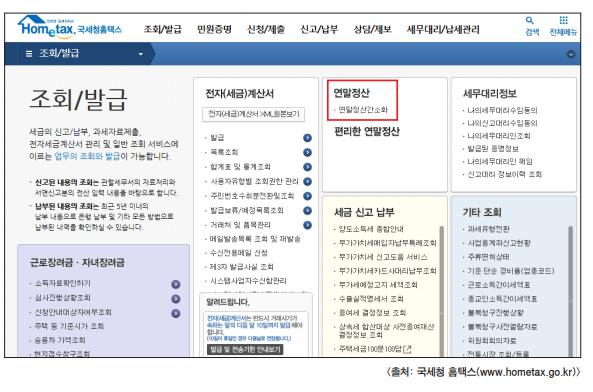This screenshot has width=593, height=392.
Task: Open the 시스템사업자수신함관리 link
Action: point(248,281)
